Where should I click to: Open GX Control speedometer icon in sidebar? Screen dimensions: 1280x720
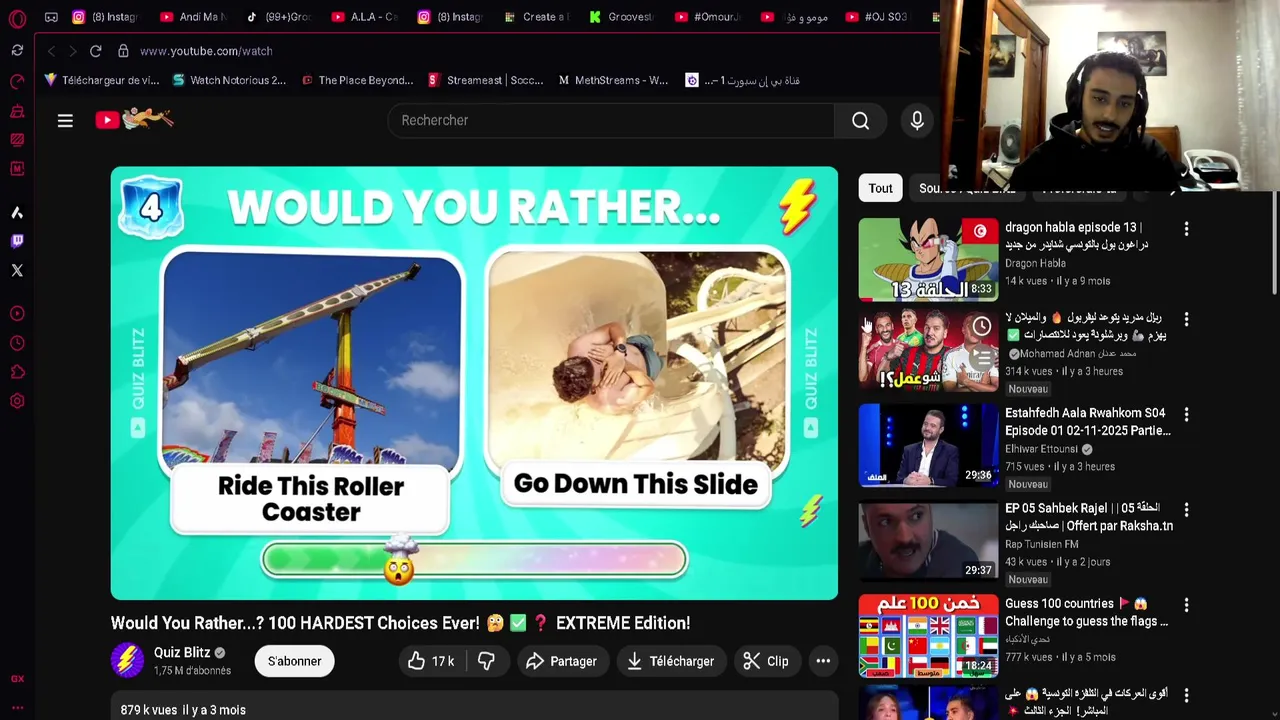tap(17, 81)
